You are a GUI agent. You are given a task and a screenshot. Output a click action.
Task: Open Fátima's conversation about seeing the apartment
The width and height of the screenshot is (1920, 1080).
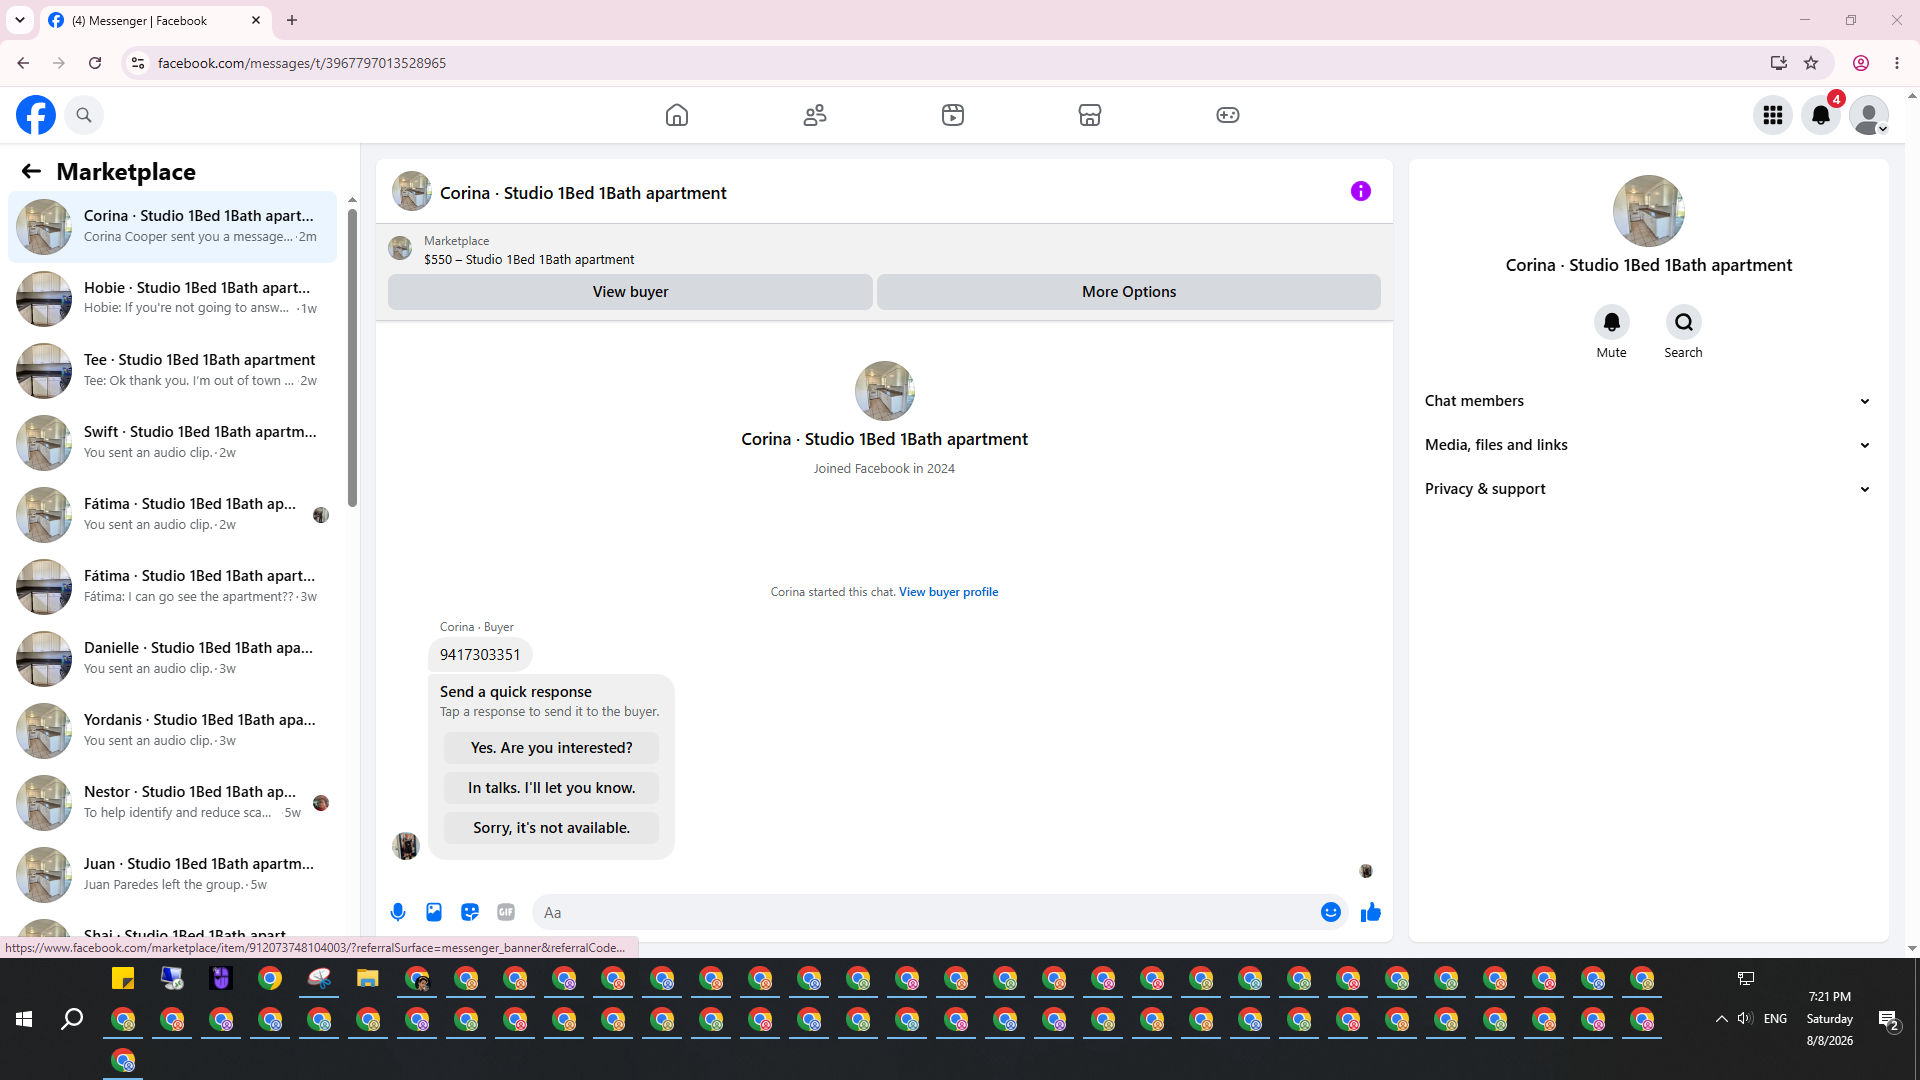click(x=172, y=587)
